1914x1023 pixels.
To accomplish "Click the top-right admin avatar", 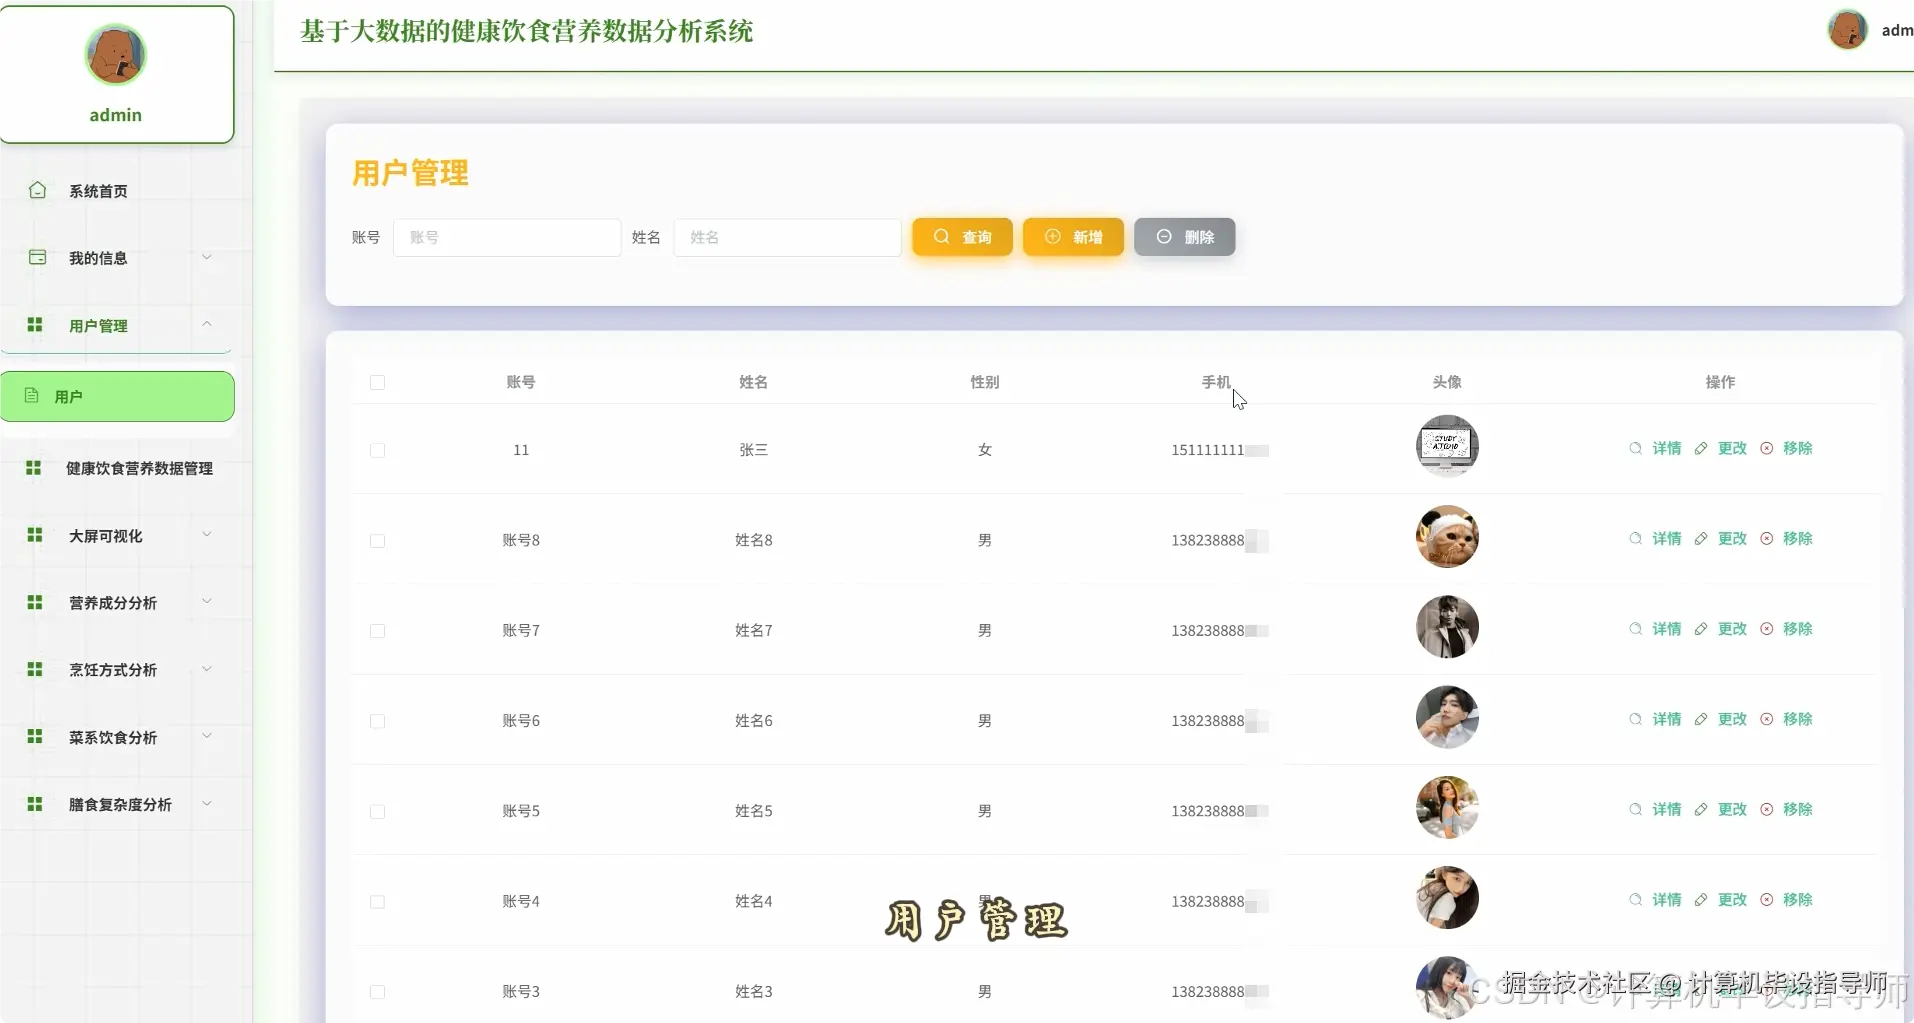I will pyautogui.click(x=1848, y=30).
